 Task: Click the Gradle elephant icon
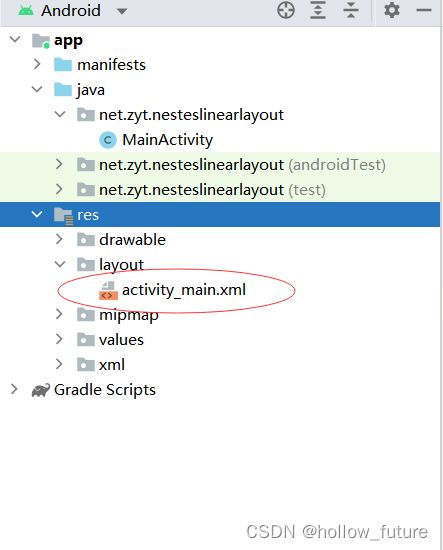point(41,390)
